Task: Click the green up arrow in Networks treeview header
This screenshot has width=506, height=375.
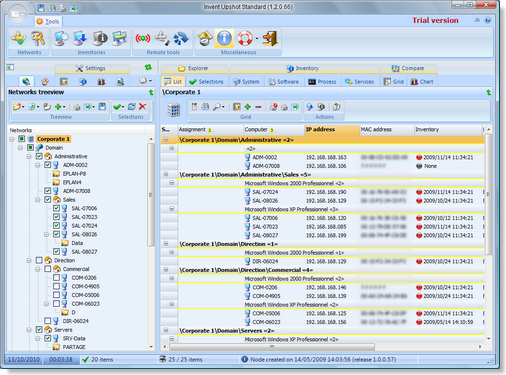Action: click(151, 92)
